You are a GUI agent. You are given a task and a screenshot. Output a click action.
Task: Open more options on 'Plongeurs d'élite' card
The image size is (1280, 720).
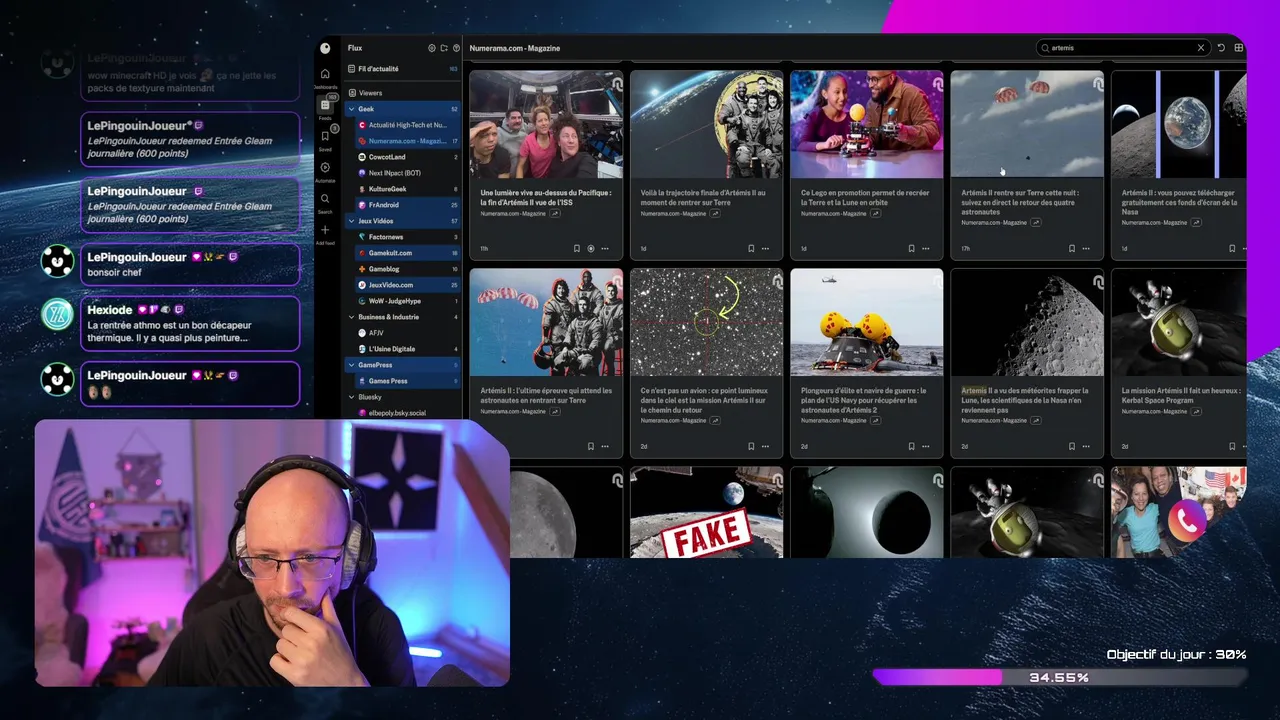coord(925,446)
